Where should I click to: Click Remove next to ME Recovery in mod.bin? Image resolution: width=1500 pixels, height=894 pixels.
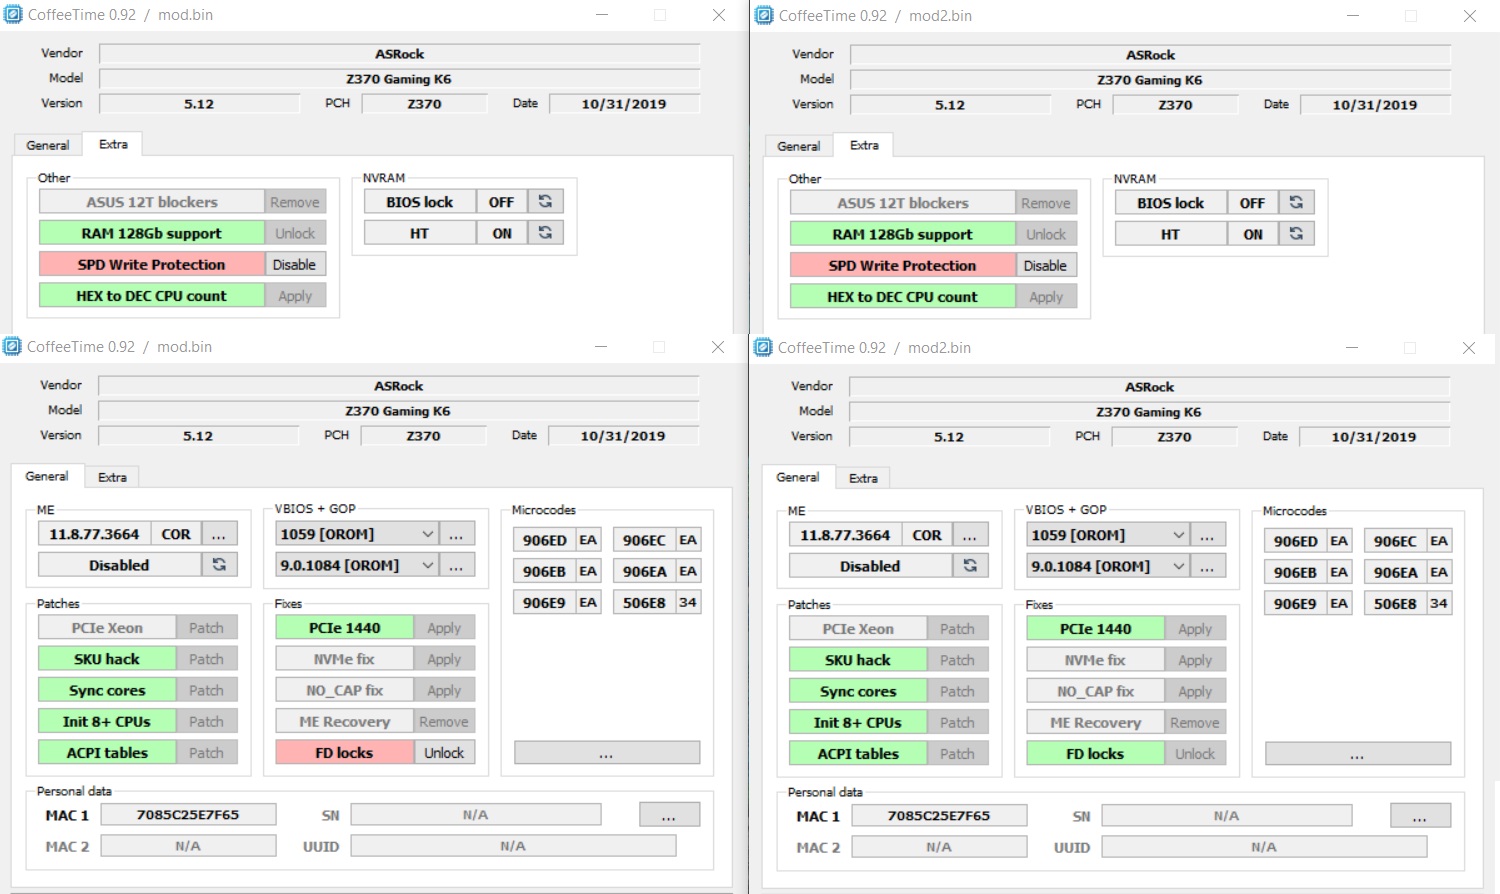[444, 721]
